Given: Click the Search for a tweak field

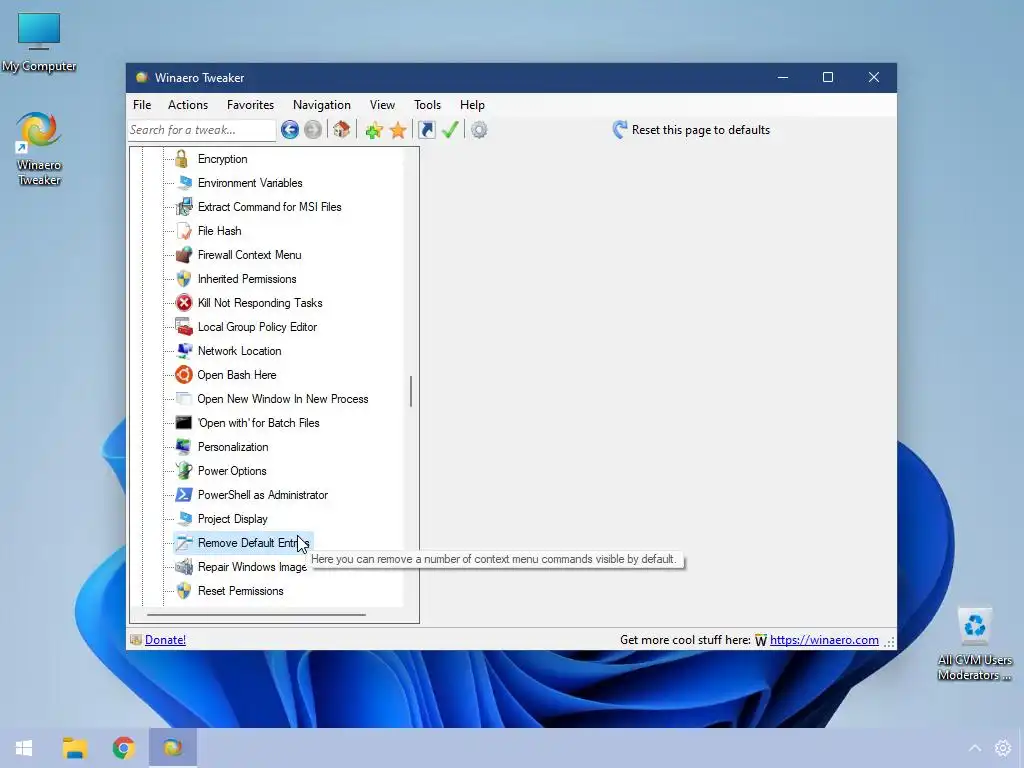Looking at the screenshot, I should point(202,130).
